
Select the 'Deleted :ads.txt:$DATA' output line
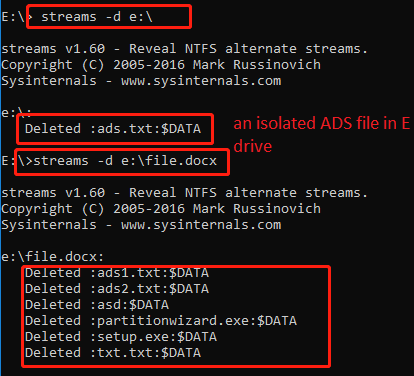pyautogui.click(x=113, y=129)
